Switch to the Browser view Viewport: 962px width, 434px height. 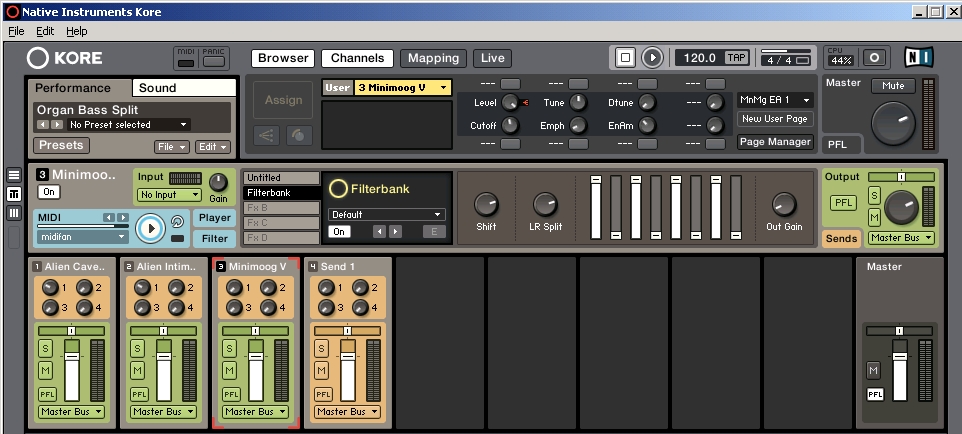click(283, 58)
